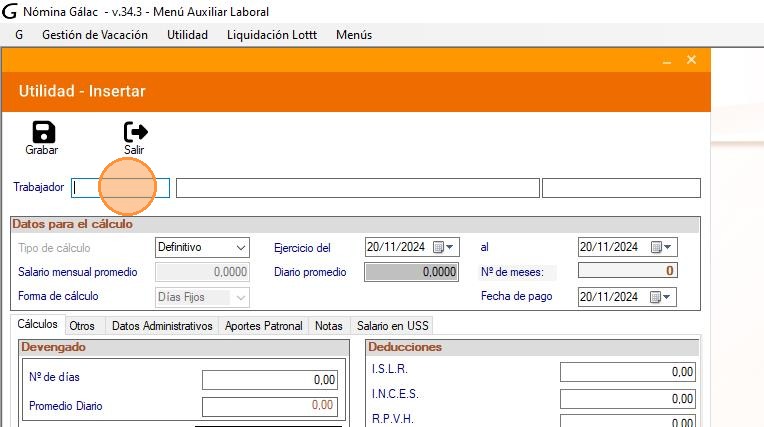This screenshot has width=764, height=427.
Task: Switch to the Notas tab
Action: point(329,326)
